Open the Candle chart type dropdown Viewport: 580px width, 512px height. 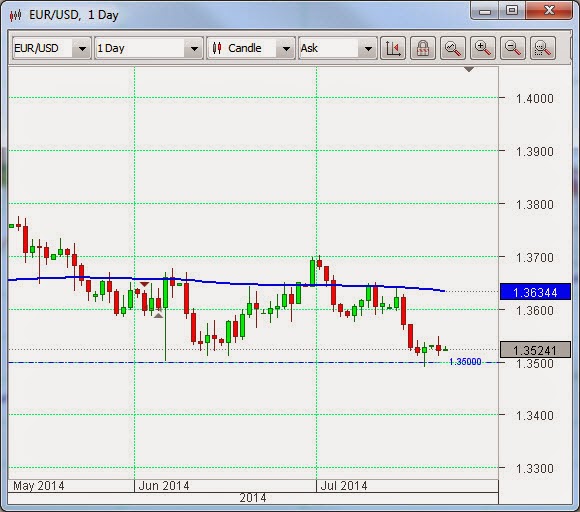[286, 48]
